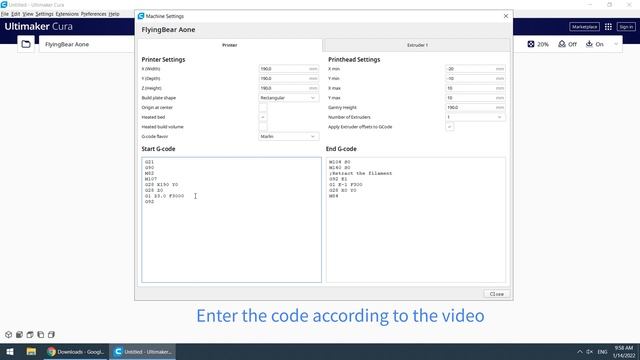640x360 pixels.
Task: Click the adhesion On icon
Action: click(x=589, y=44)
